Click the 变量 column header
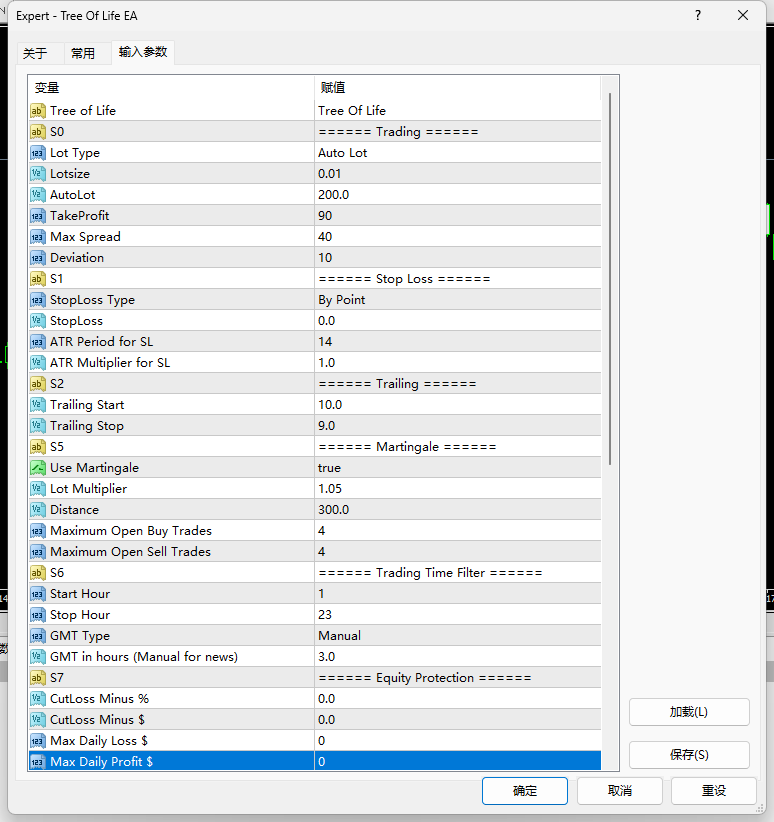 tap(171, 88)
